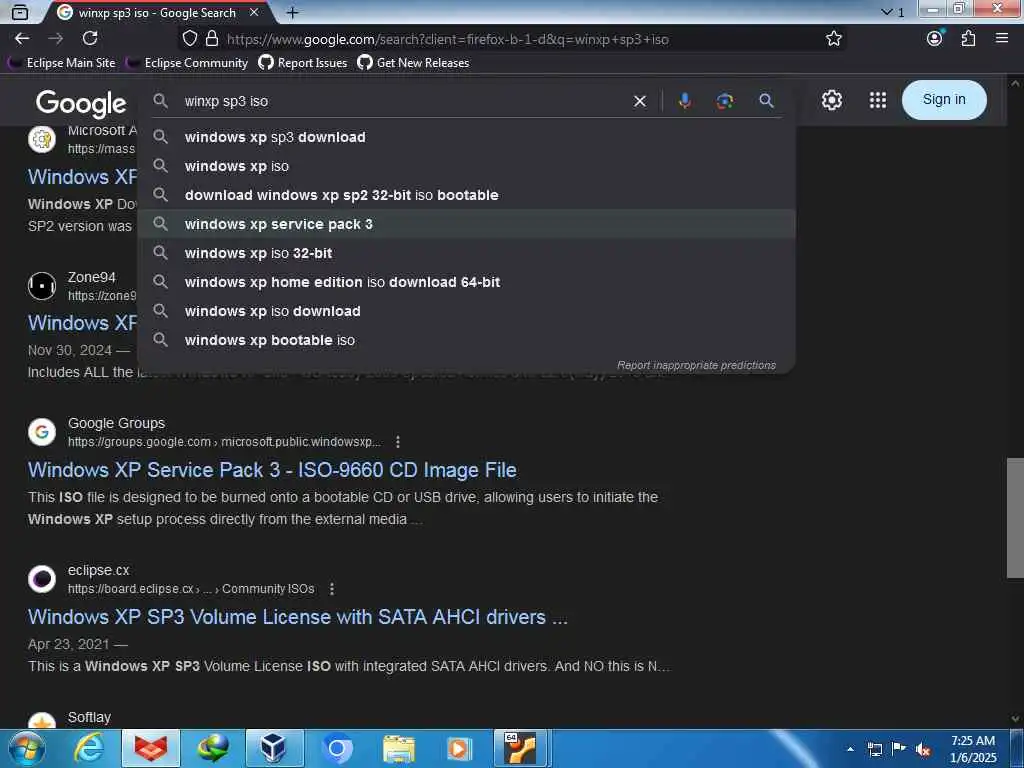1024x768 pixels.
Task: Click the muted volume tray icon
Action: [923, 749]
